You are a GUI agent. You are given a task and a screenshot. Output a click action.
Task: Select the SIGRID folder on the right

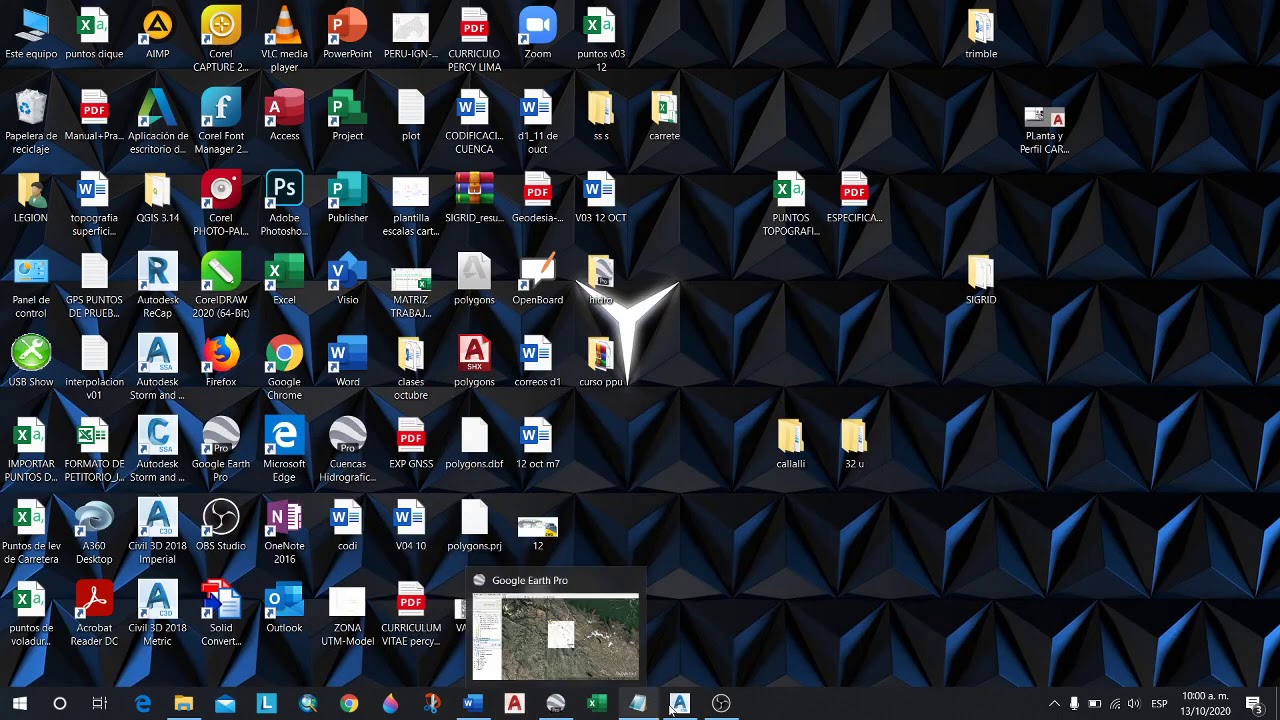click(981, 281)
